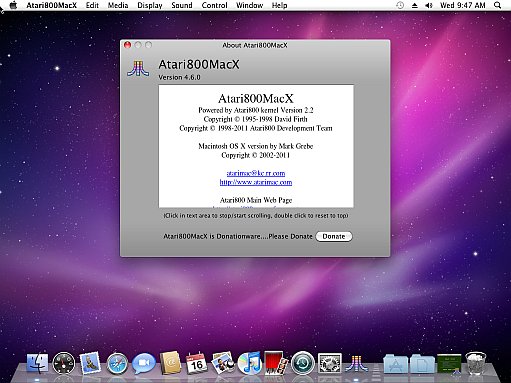Open the www.atarimac.com link
This screenshot has width=511, height=383.
[256, 182]
